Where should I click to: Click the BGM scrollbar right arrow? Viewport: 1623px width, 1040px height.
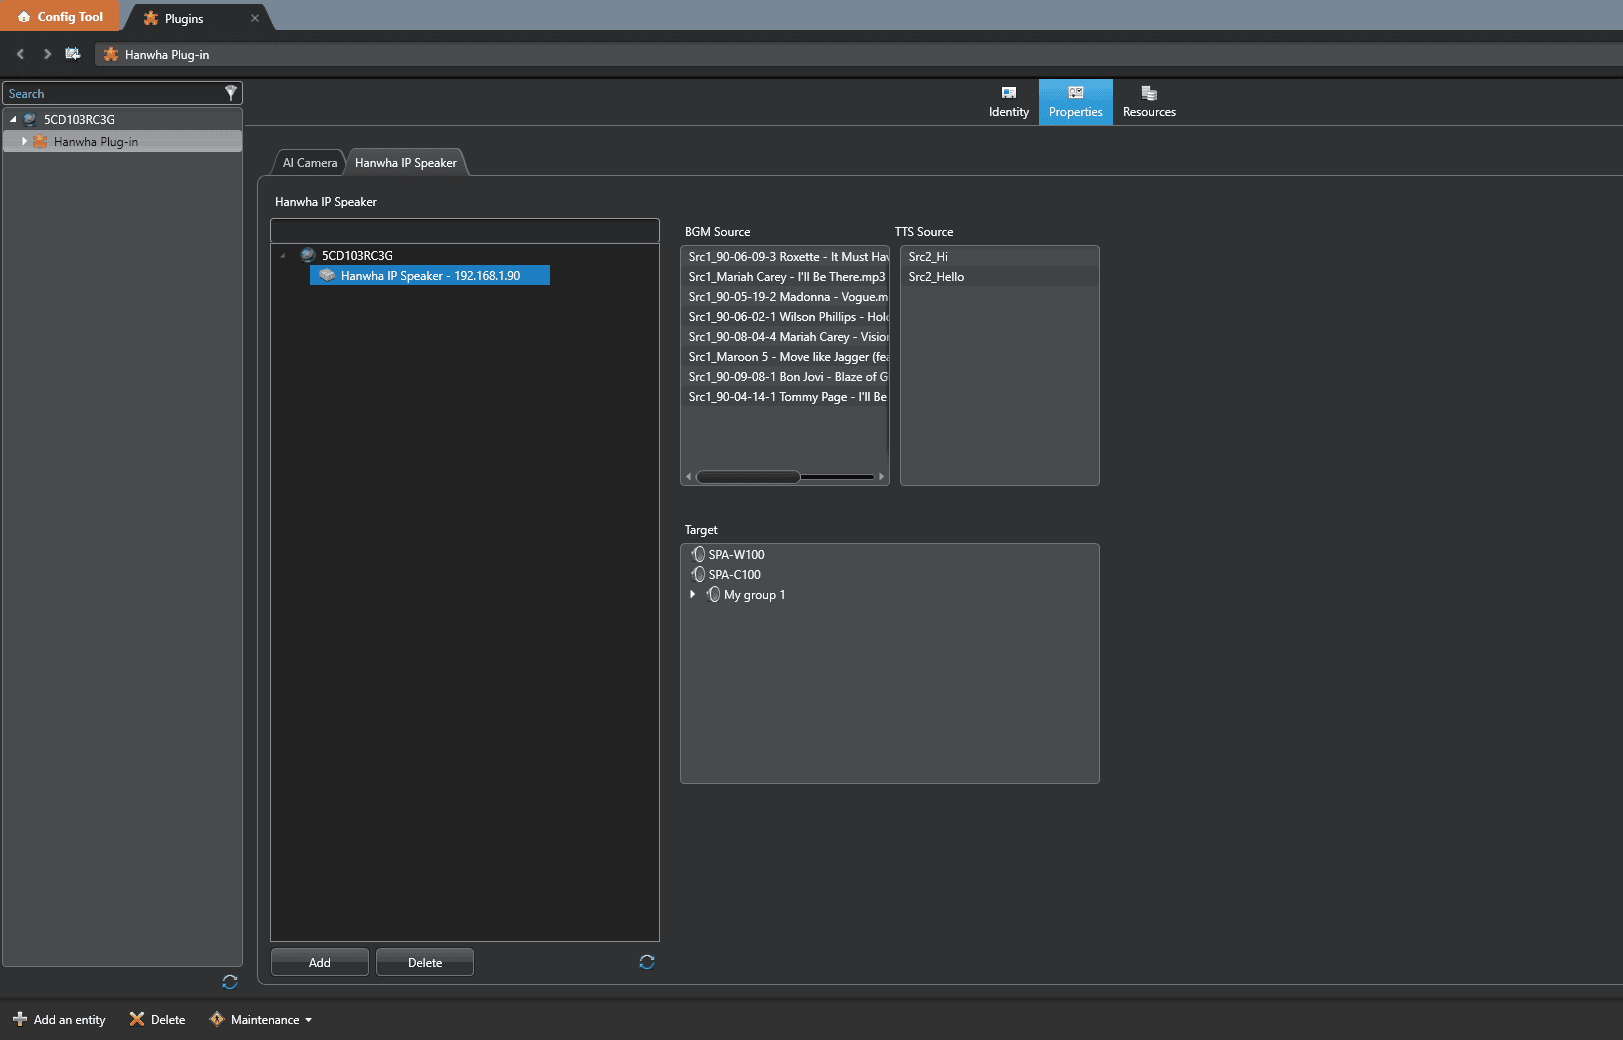point(881,477)
